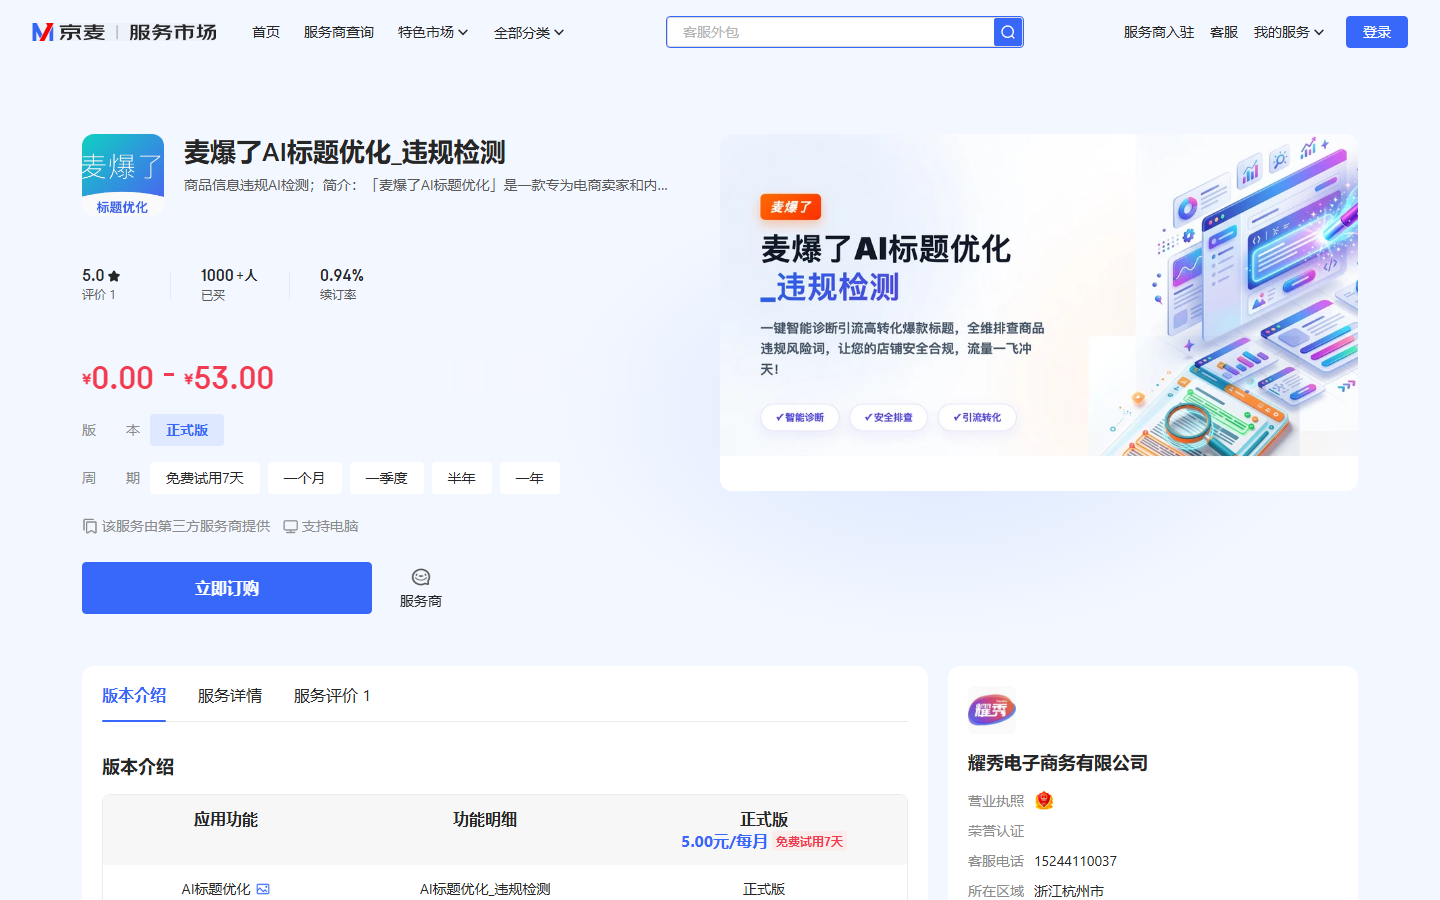Click the phone number 15244110037

1075,861
